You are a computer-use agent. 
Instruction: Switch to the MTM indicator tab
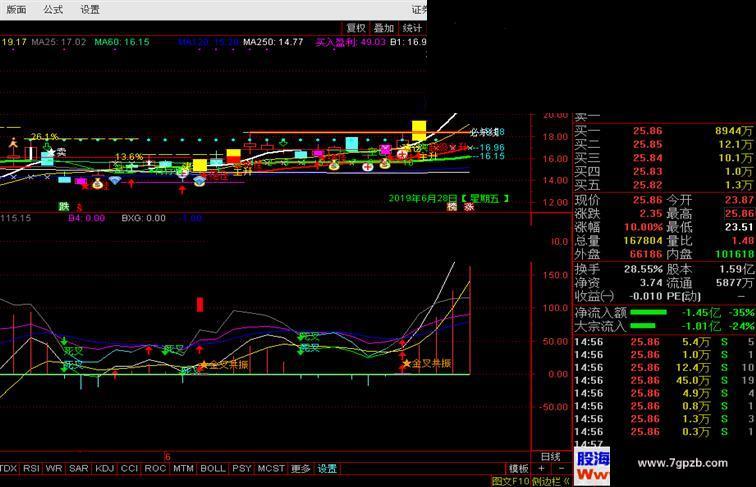pos(183,468)
